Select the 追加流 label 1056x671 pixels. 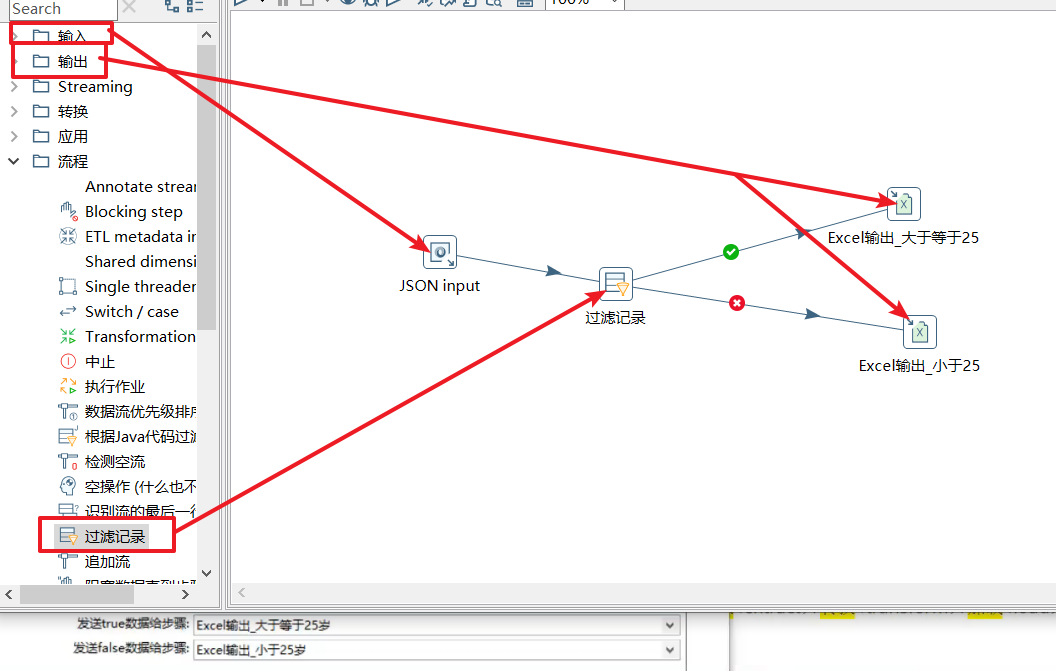point(108,561)
